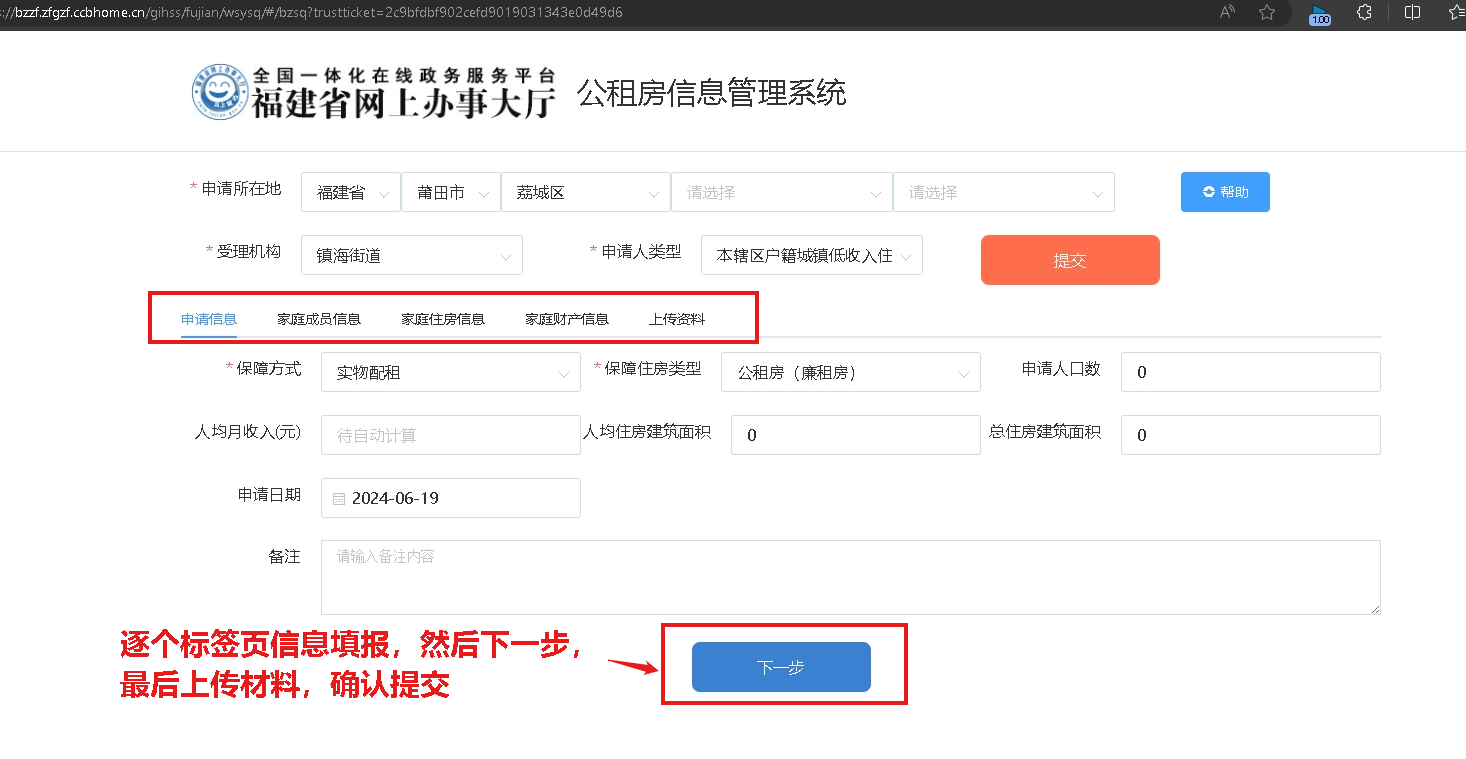Screen dimensions: 1466x759
Task: Click the Add to Favorites star icon
Action: [1266, 14]
